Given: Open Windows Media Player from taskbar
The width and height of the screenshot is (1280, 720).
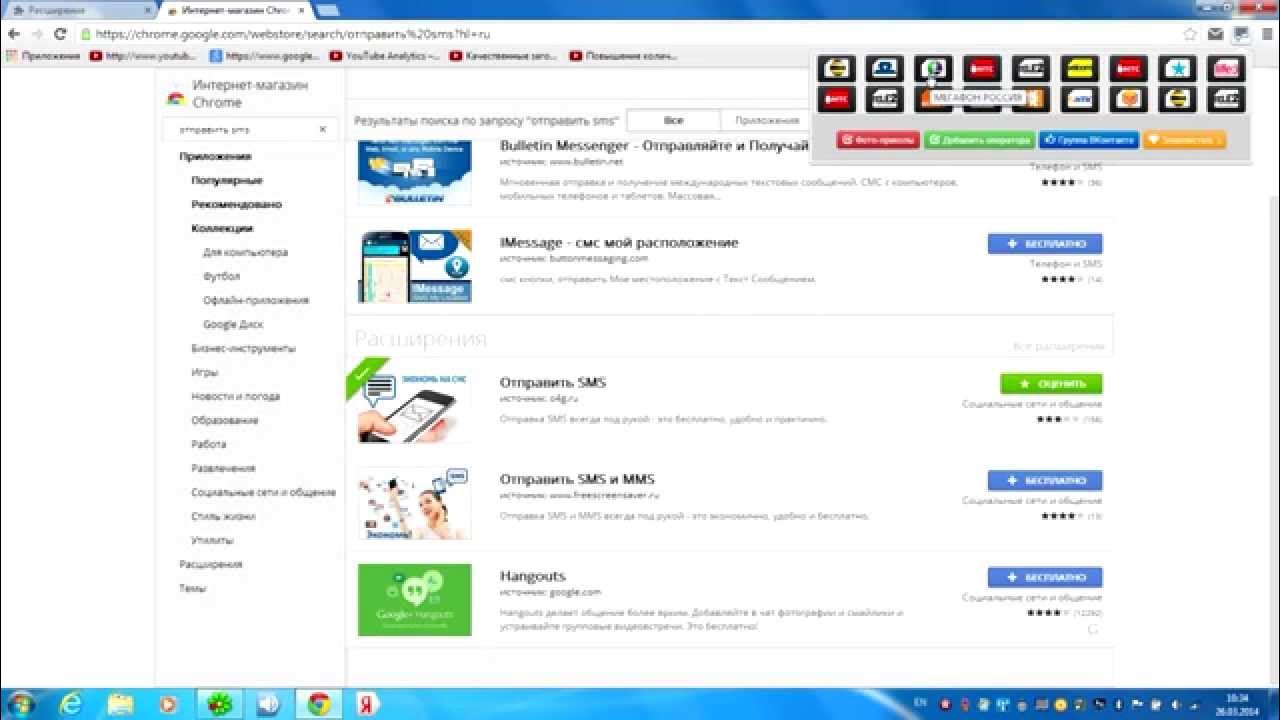Looking at the screenshot, I should click(169, 704).
